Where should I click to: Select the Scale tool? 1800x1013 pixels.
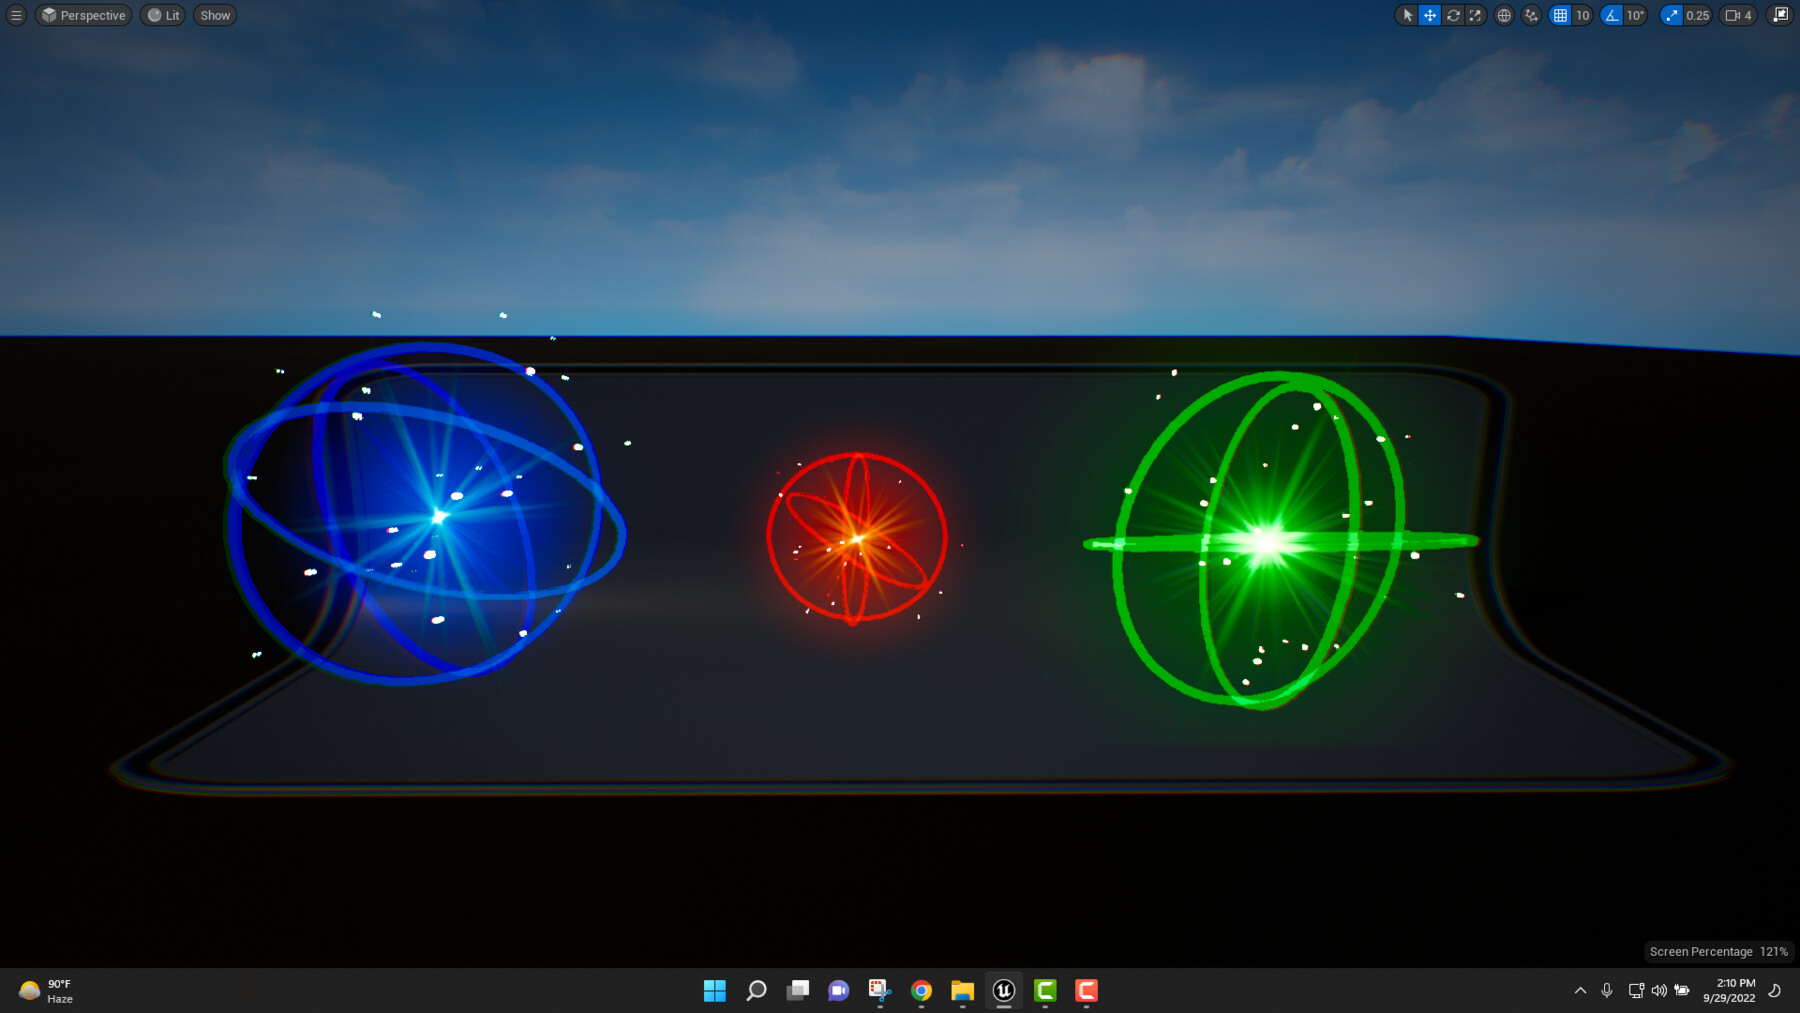[1475, 15]
